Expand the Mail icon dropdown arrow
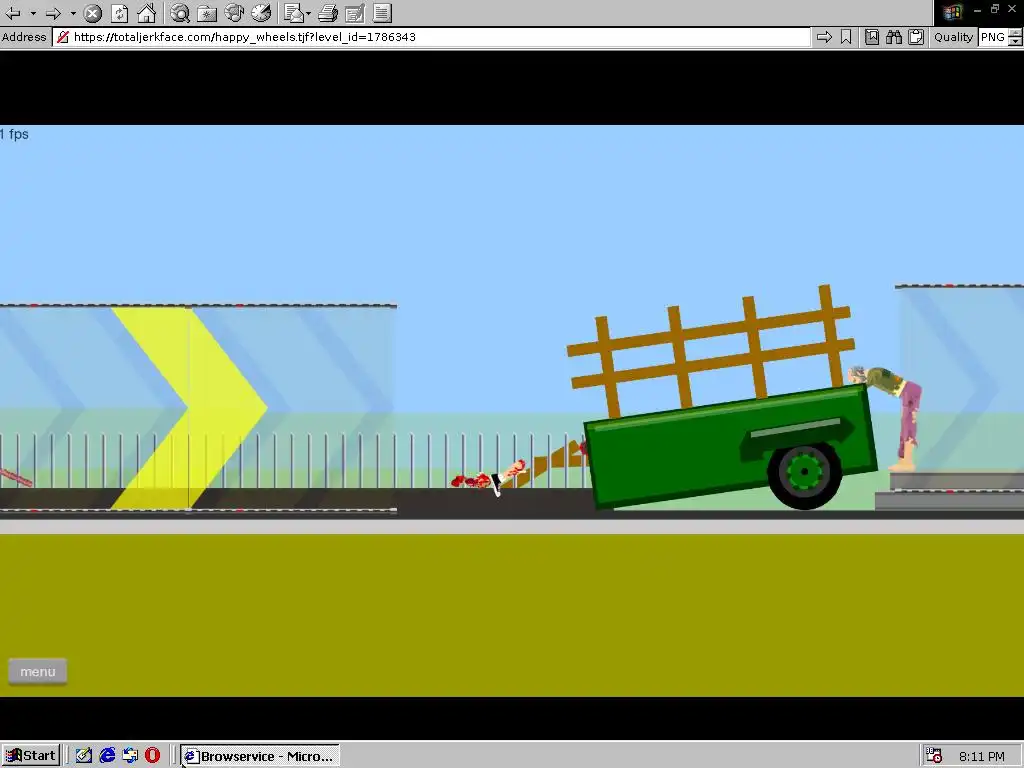Image resolution: width=1024 pixels, height=768 pixels. click(x=308, y=13)
